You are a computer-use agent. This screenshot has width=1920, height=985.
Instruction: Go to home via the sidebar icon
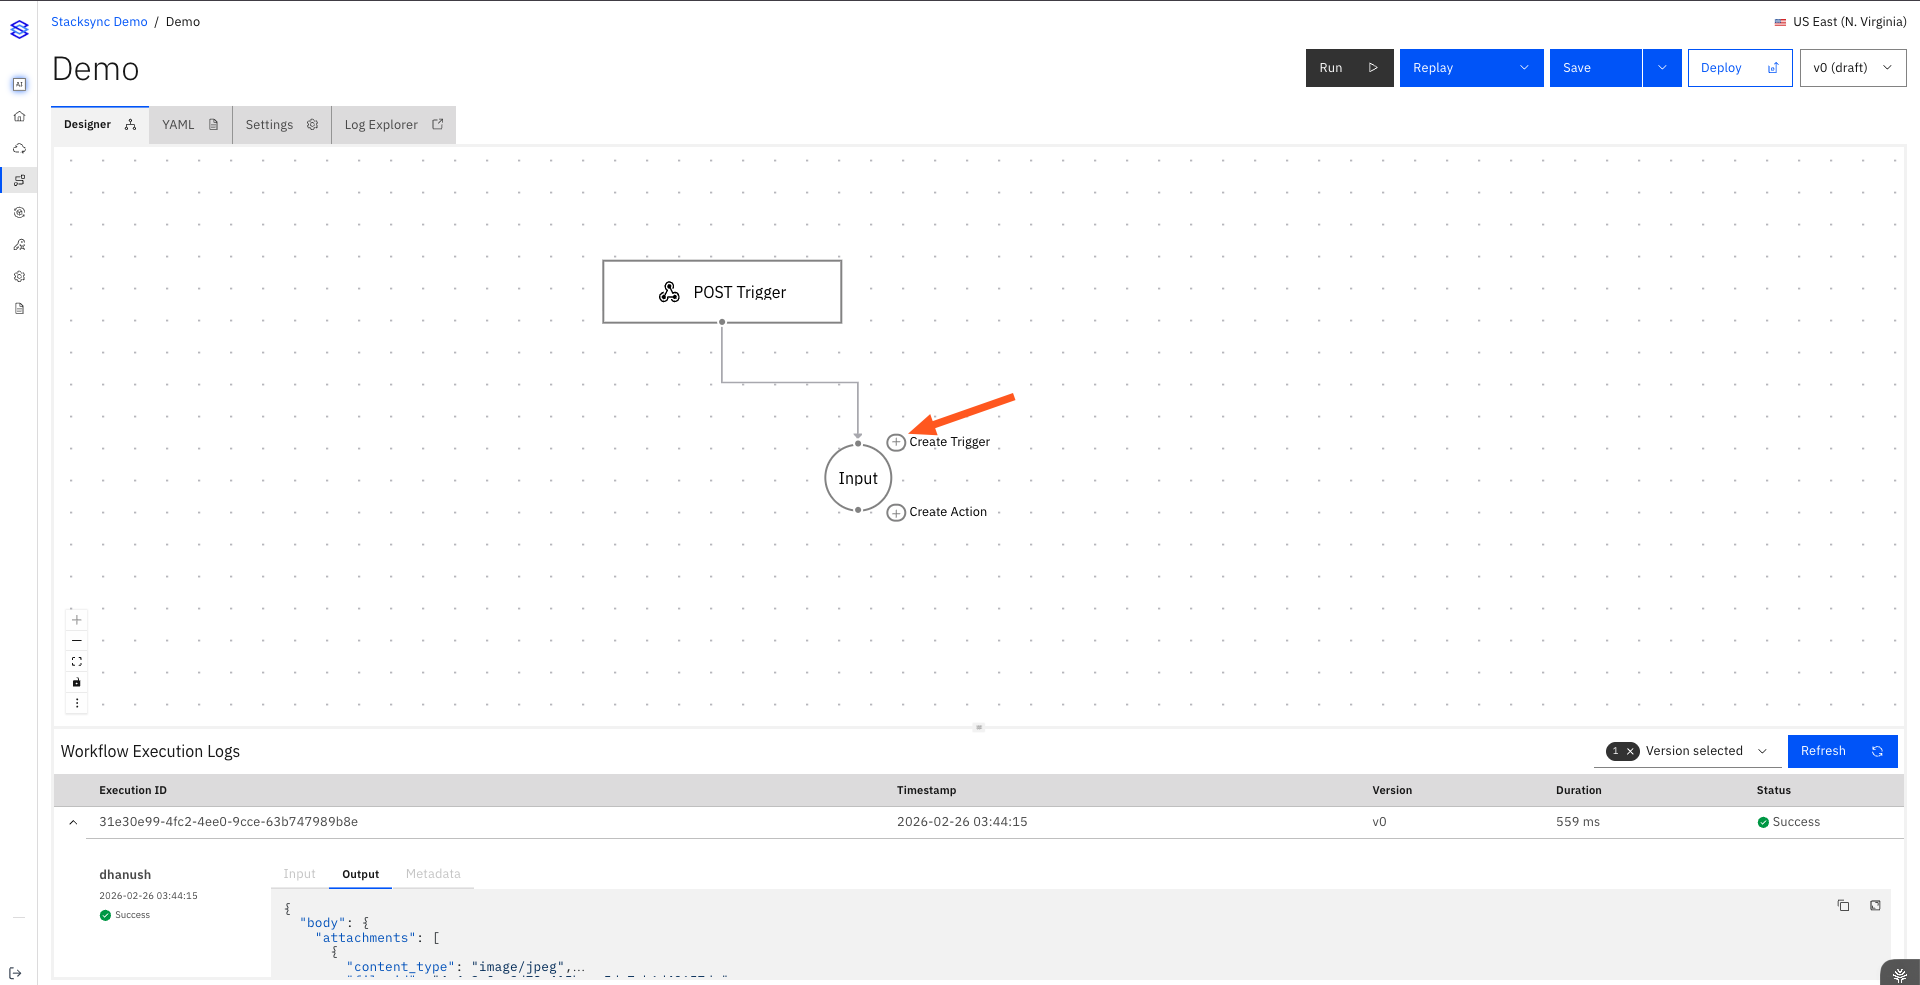19,117
